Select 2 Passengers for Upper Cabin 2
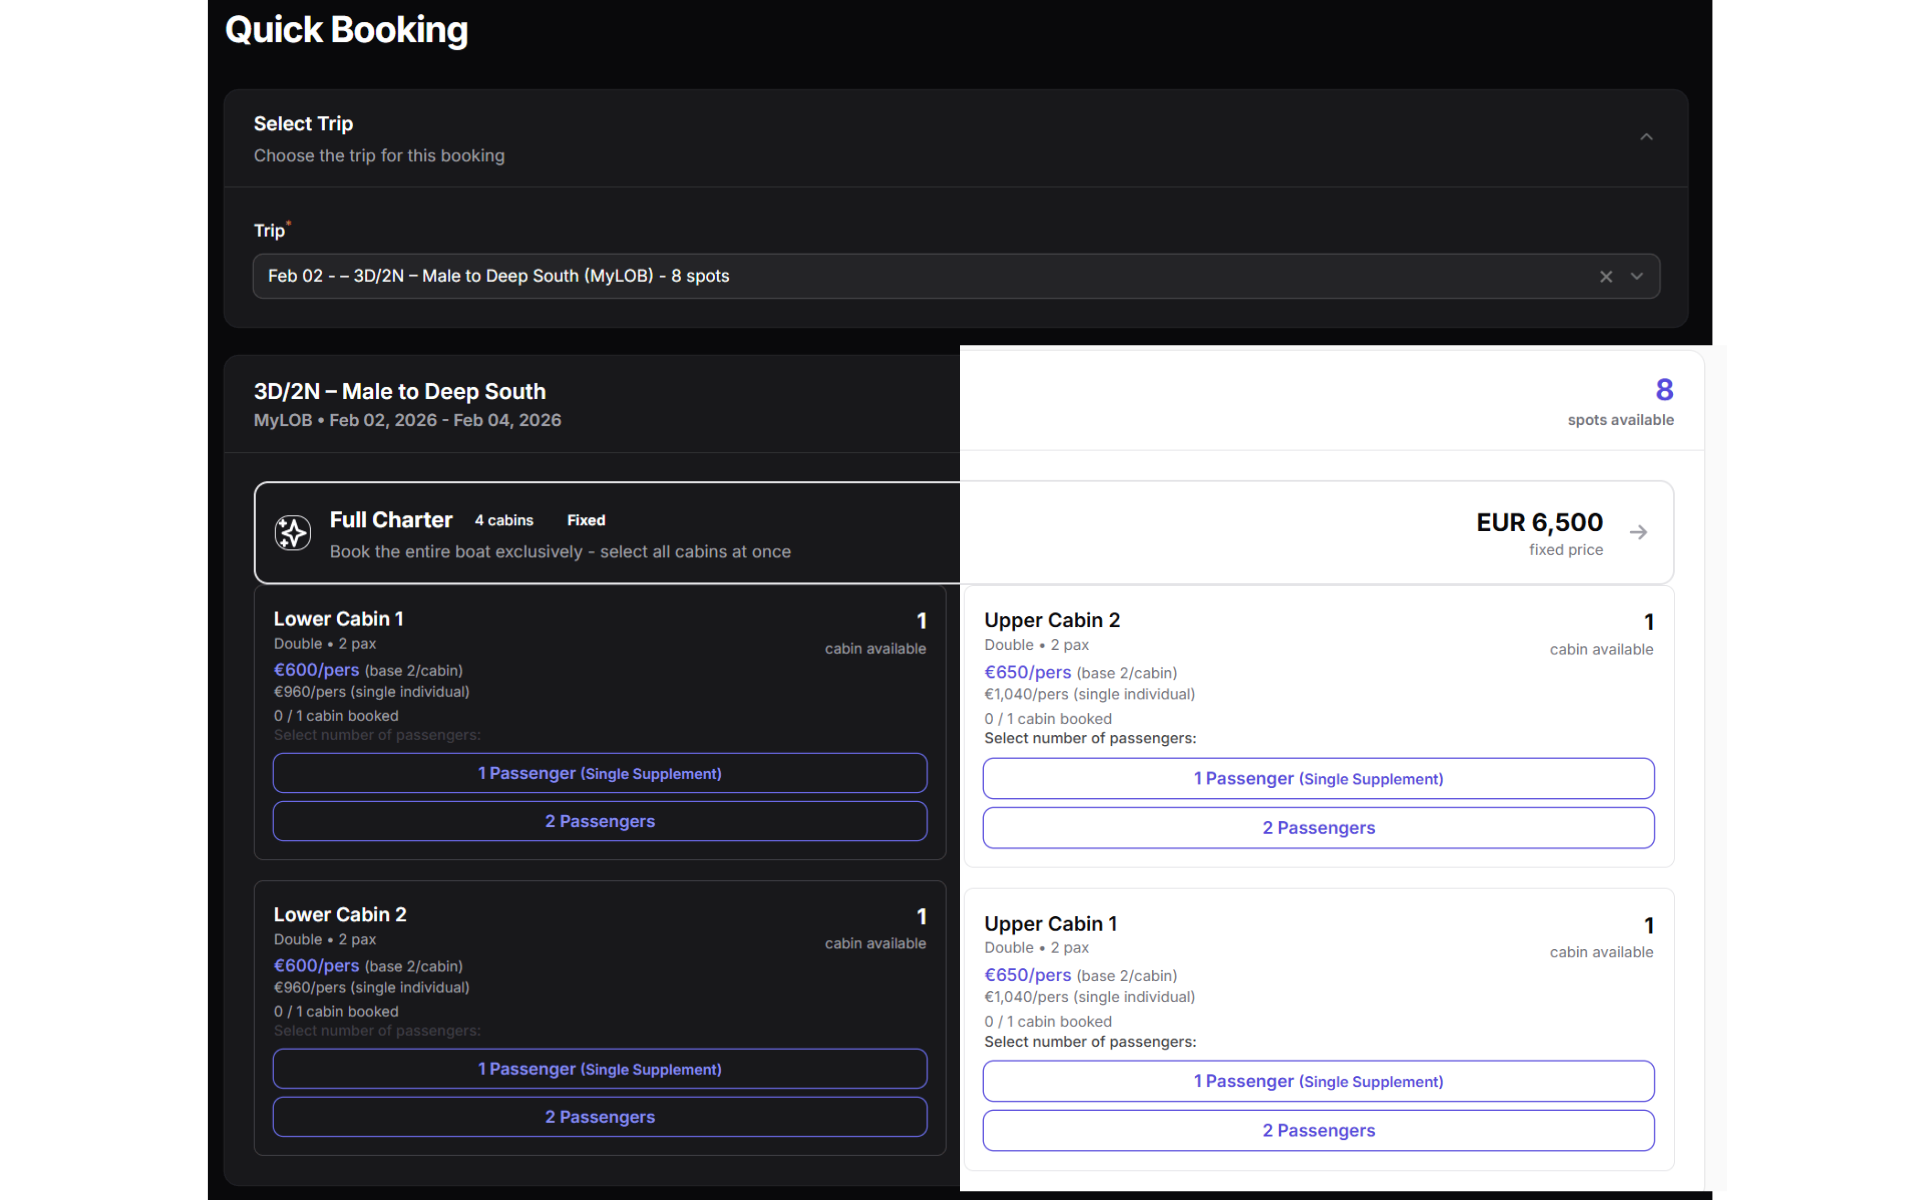This screenshot has height=1200, width=1920. pyautogui.click(x=1318, y=827)
